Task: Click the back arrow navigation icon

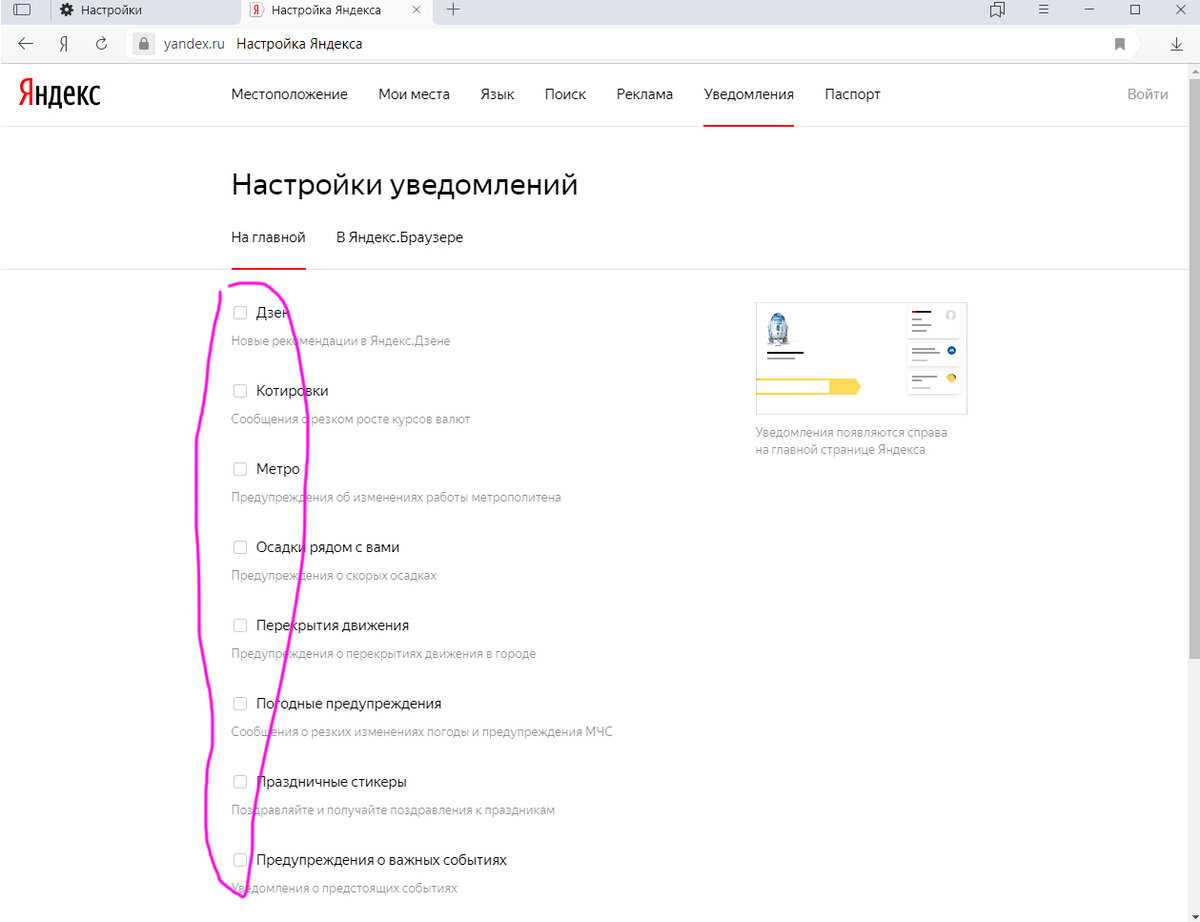Action: pyautogui.click(x=26, y=44)
